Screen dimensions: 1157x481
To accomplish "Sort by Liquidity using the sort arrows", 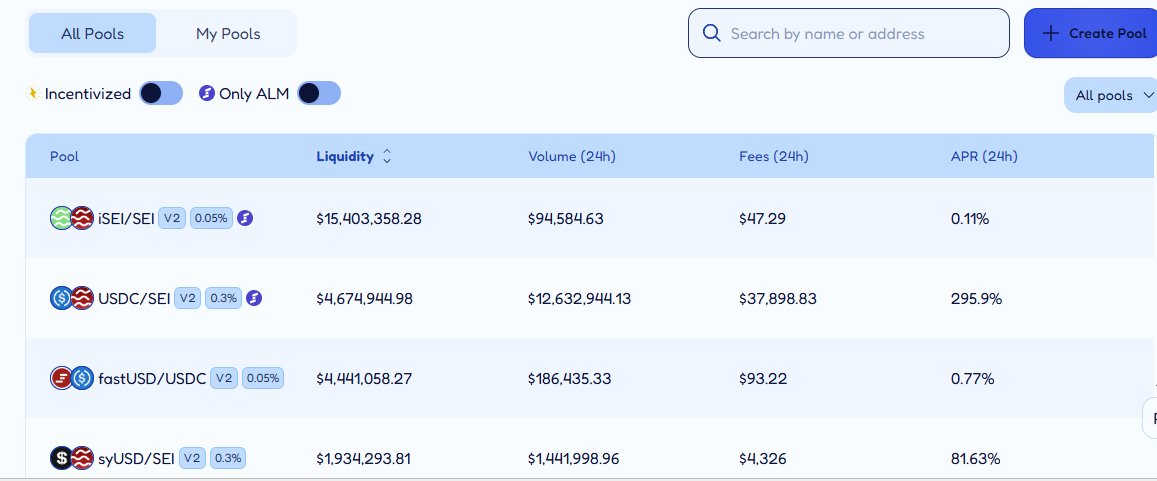I will 387,156.
